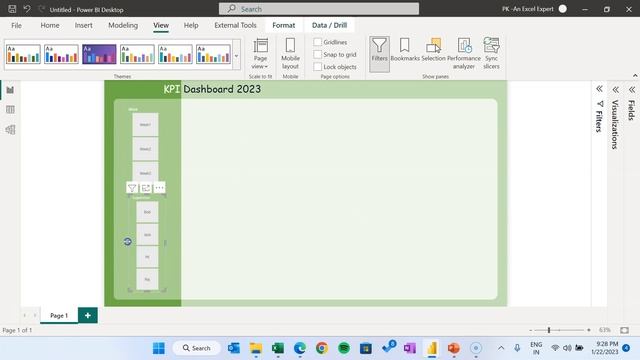Switch to the Home ribbon tab
This screenshot has width=640, height=360.
click(50, 25)
